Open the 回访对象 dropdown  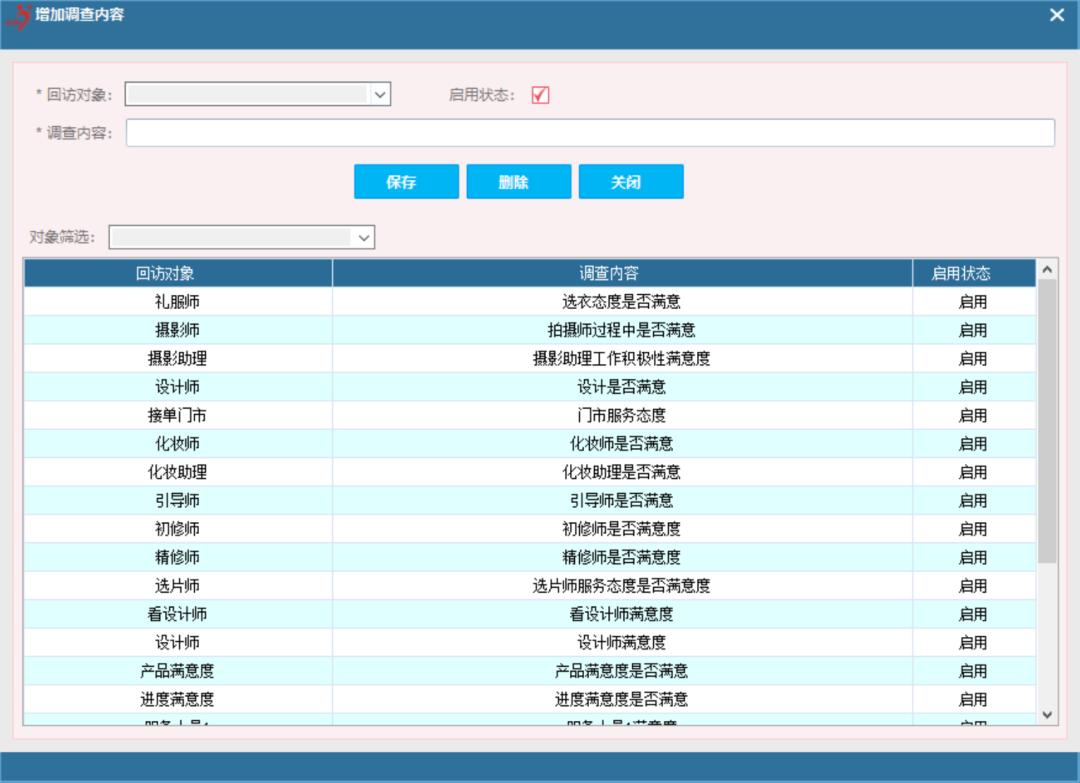click(x=380, y=95)
